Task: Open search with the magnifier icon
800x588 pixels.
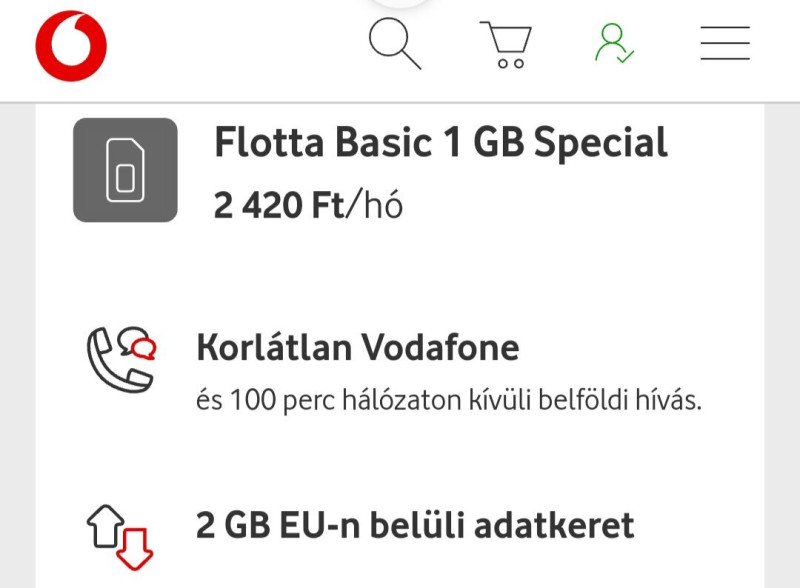Action: [394, 44]
